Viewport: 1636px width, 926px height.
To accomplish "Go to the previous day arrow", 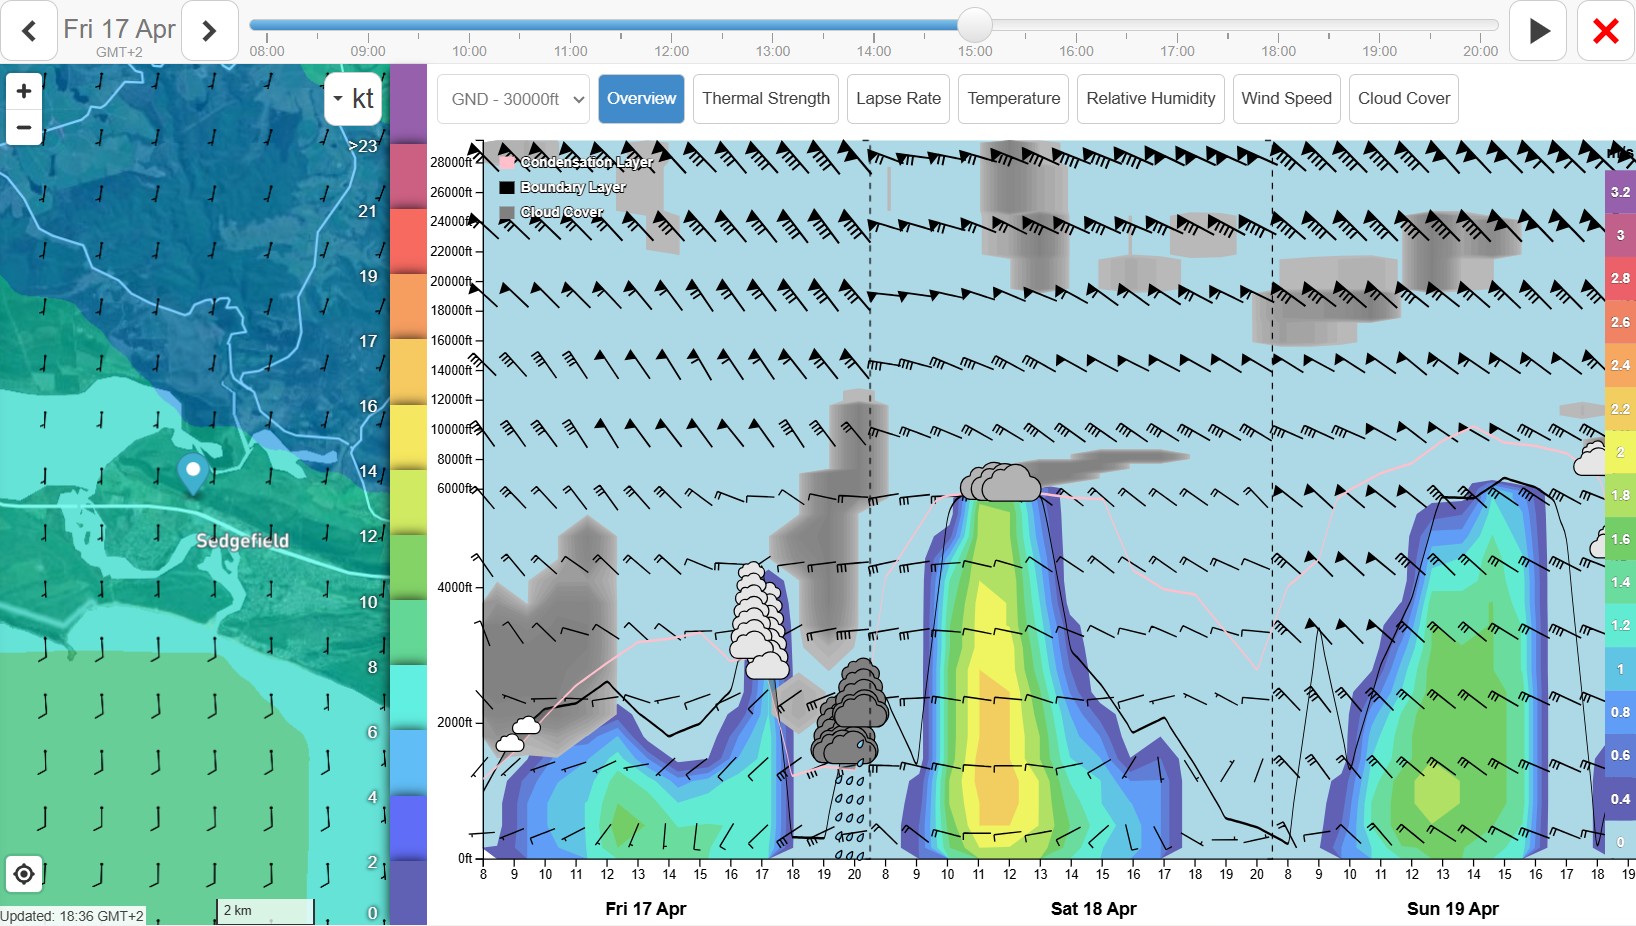I will pyautogui.click(x=30, y=31).
